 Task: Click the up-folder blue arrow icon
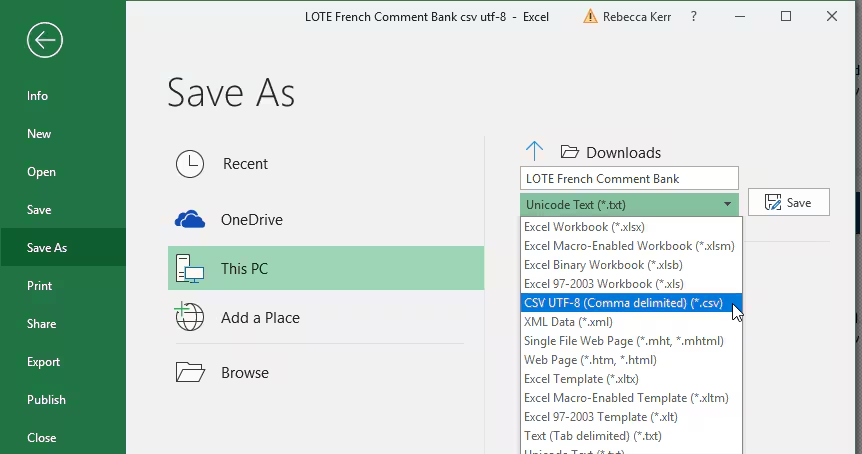pos(534,151)
